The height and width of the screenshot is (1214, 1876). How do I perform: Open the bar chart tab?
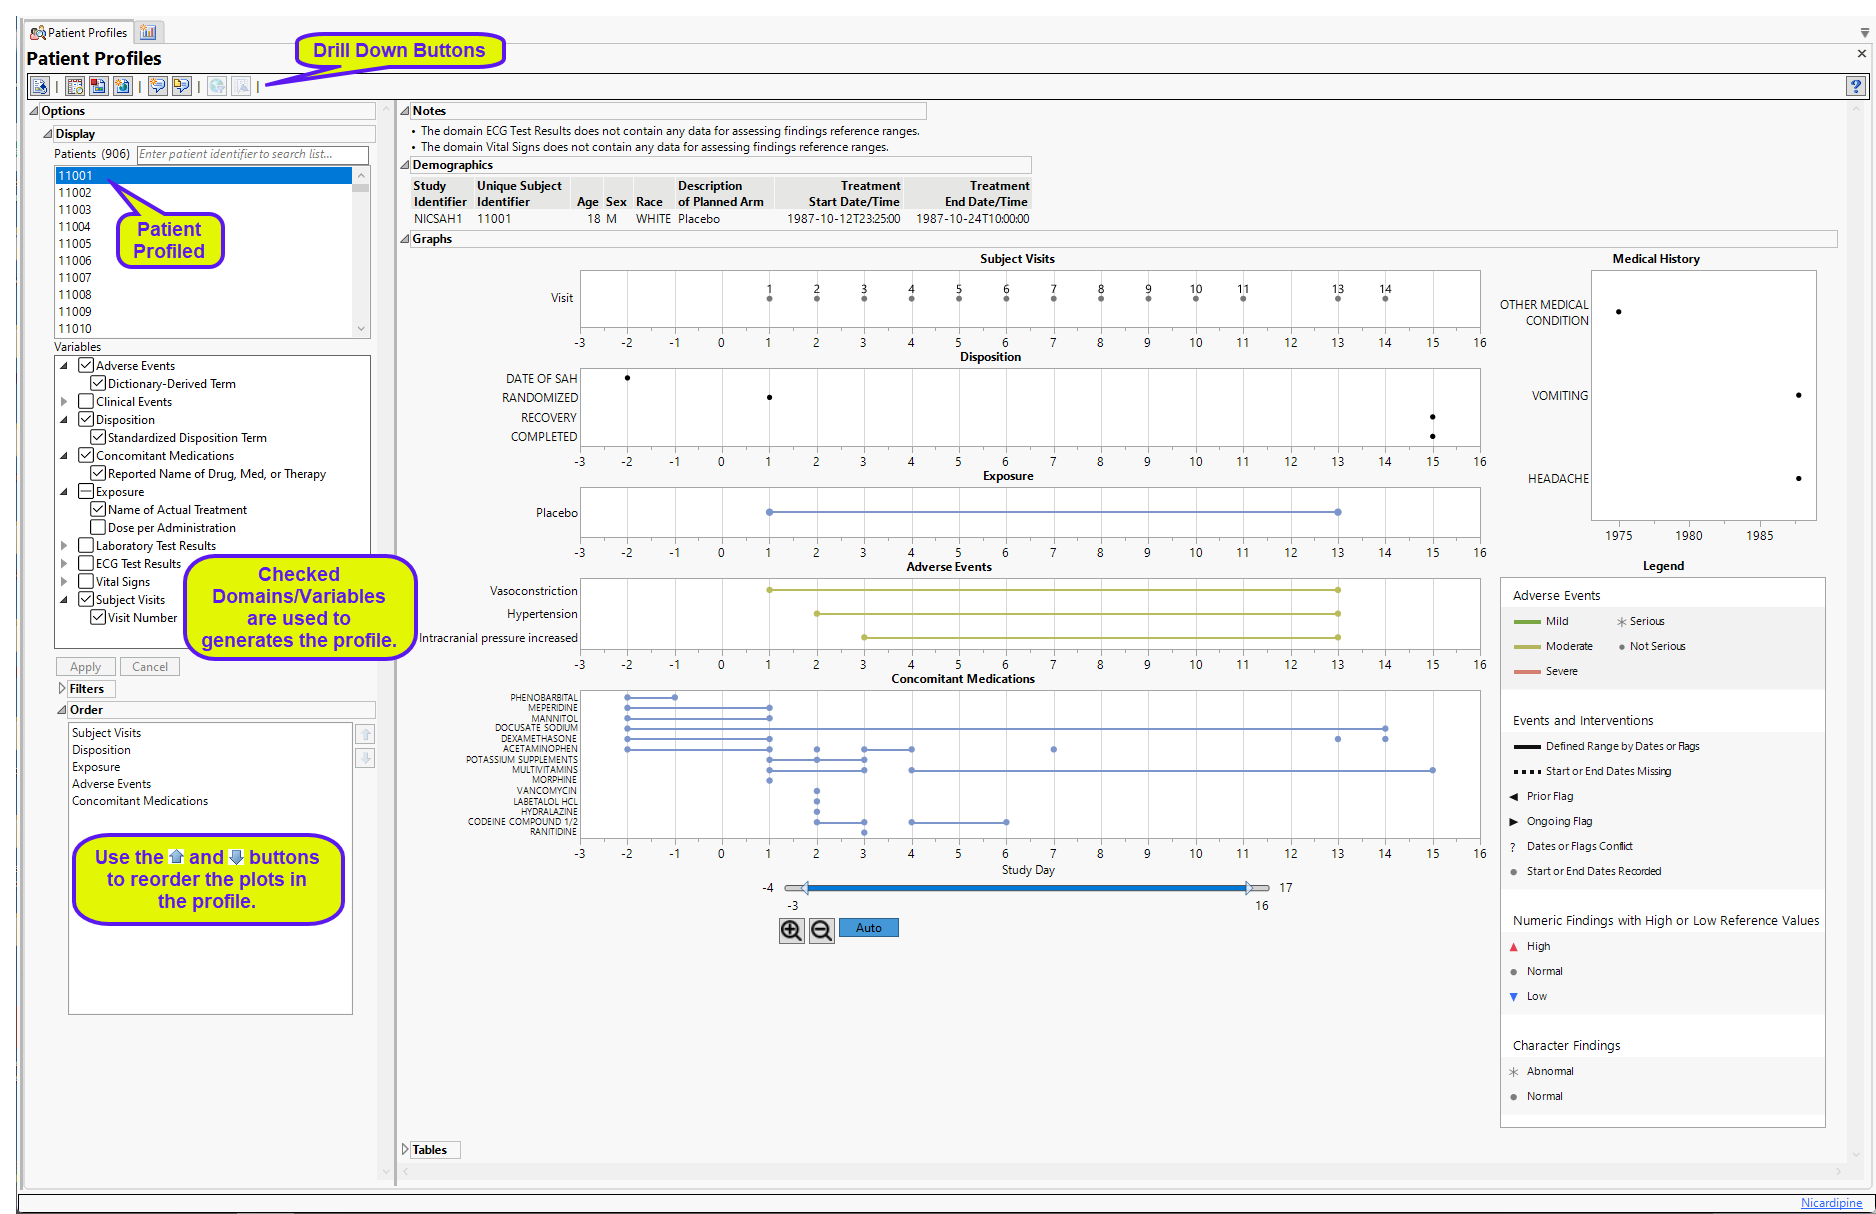tap(148, 33)
